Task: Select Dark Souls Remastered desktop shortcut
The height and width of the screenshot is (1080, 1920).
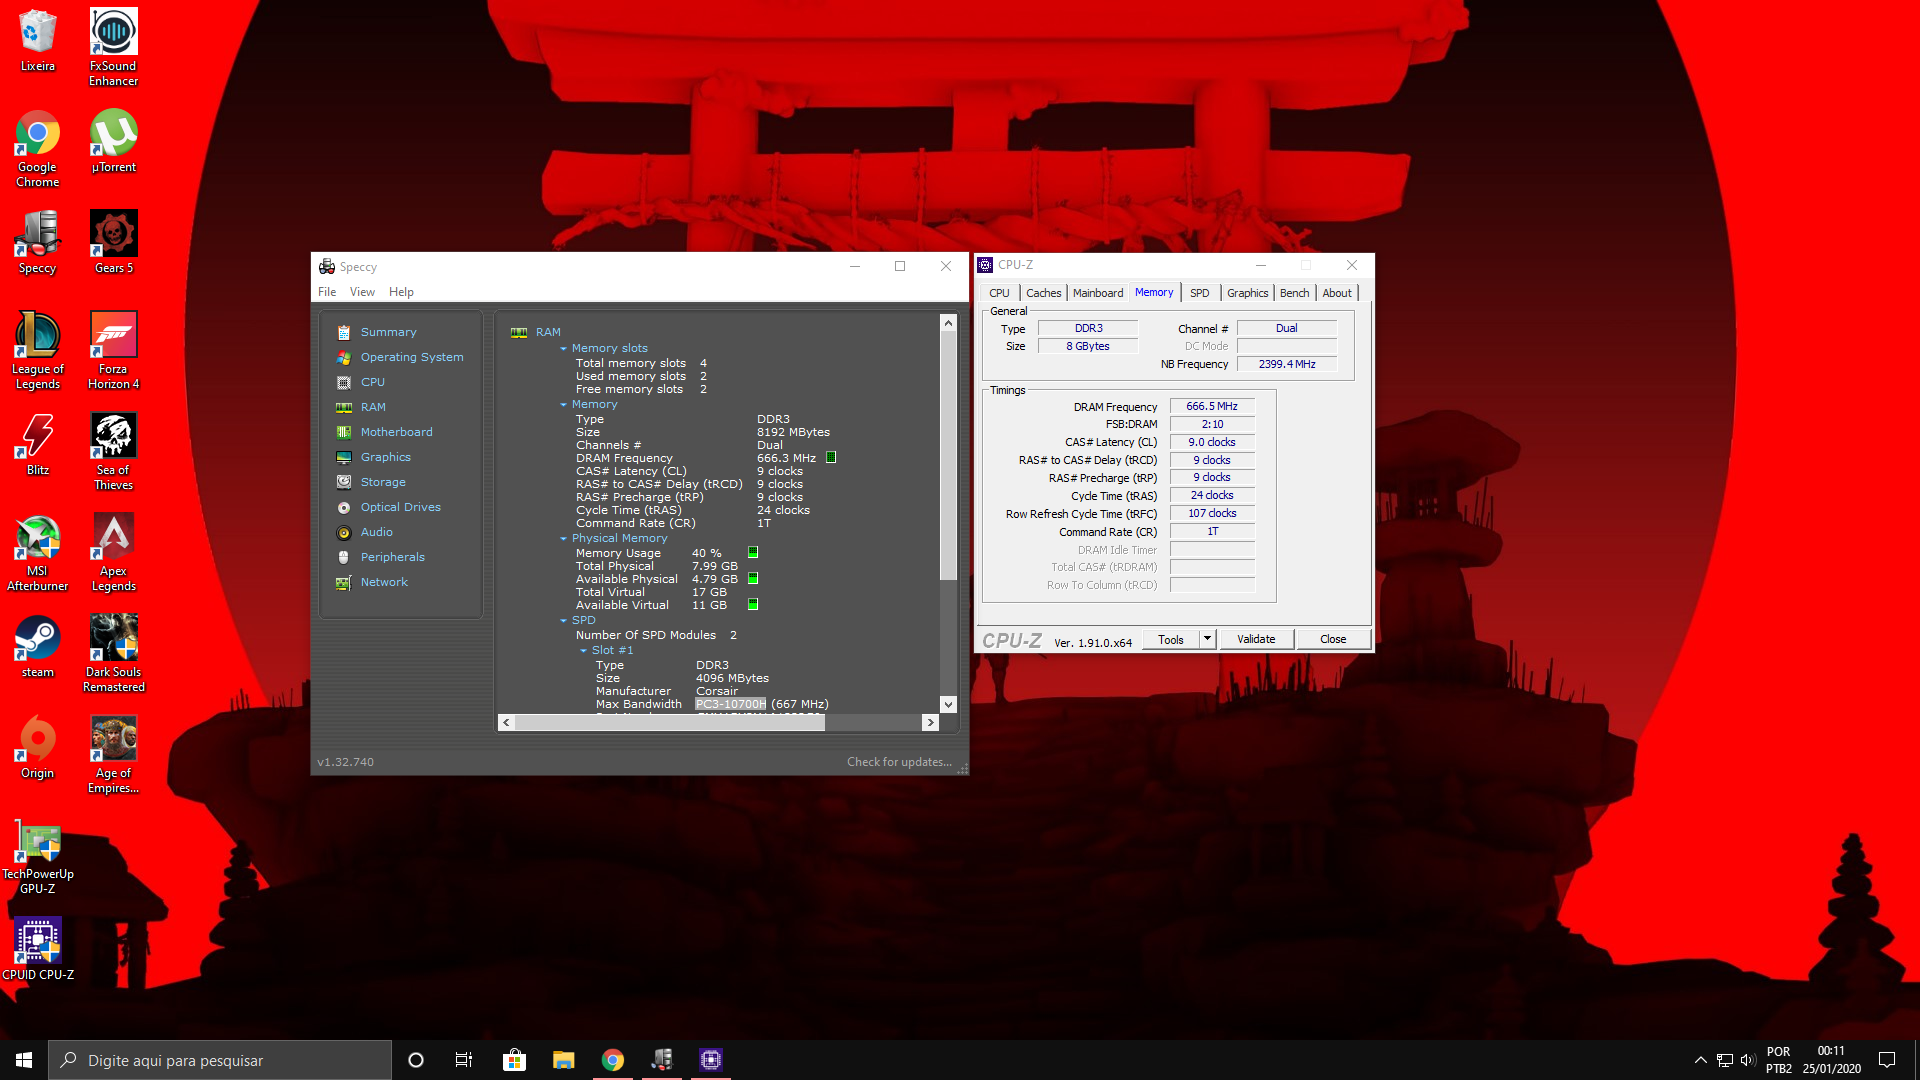Action: click(x=113, y=654)
